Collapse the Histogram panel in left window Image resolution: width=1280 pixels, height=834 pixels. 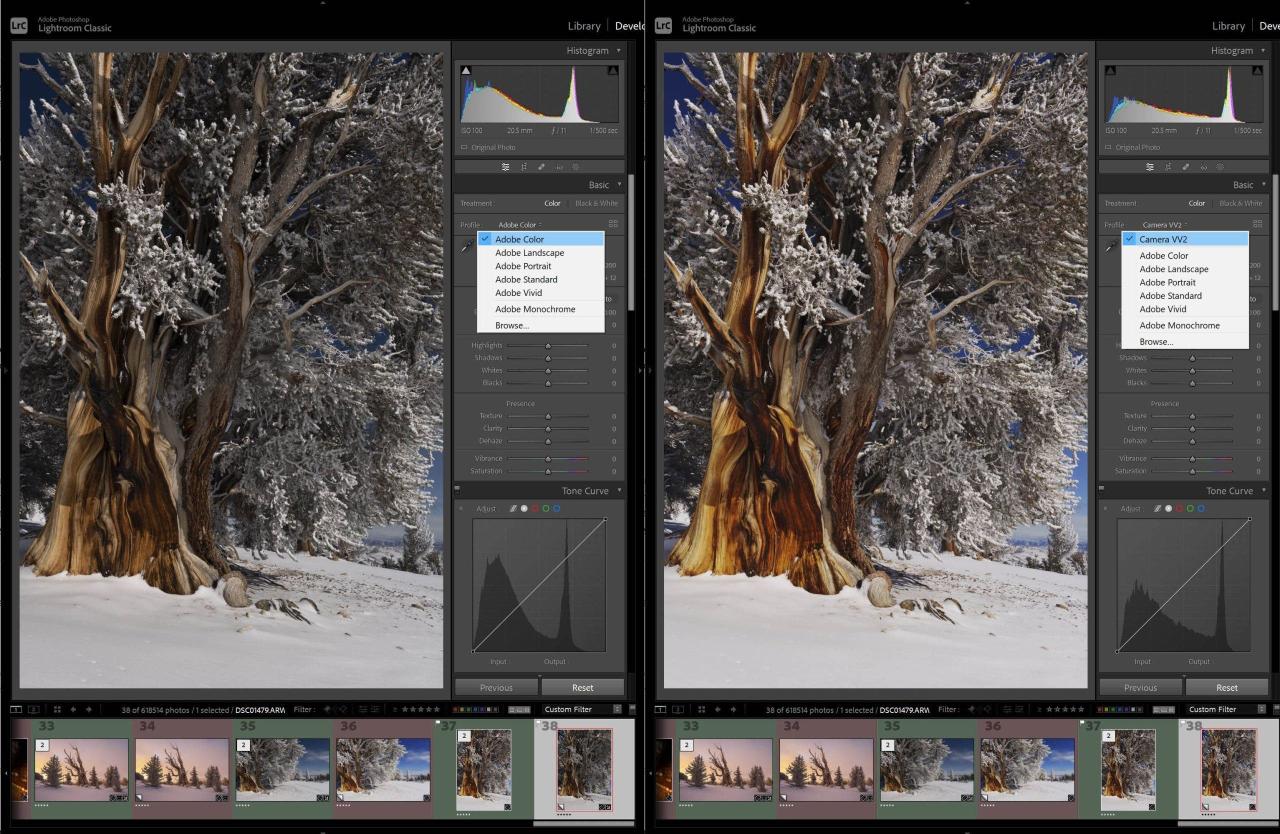(619, 51)
